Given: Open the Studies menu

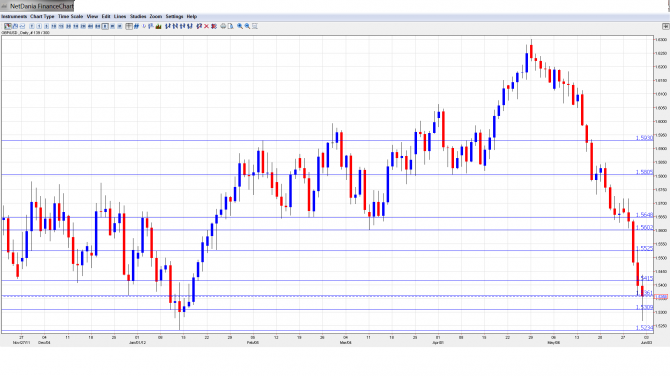Looking at the screenshot, I should click(x=138, y=17).
